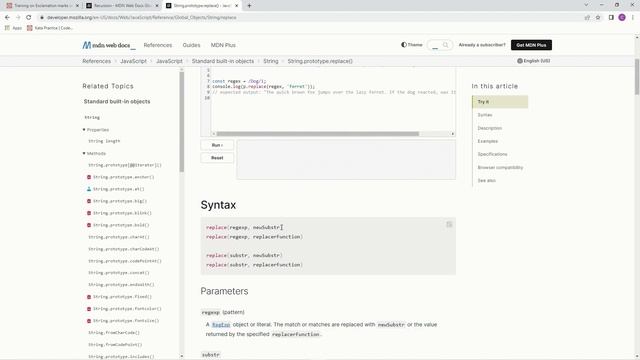
Task: Click the Get MDN Plus button
Action: [x=531, y=45]
